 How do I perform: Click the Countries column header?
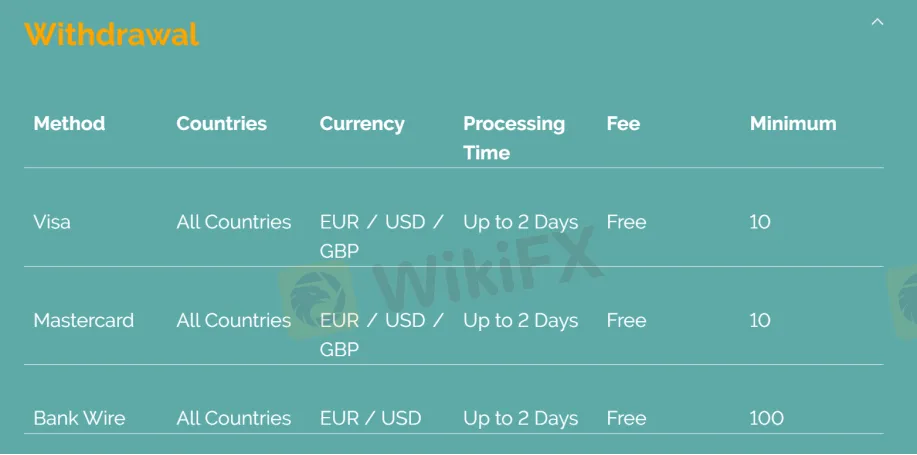coord(222,123)
